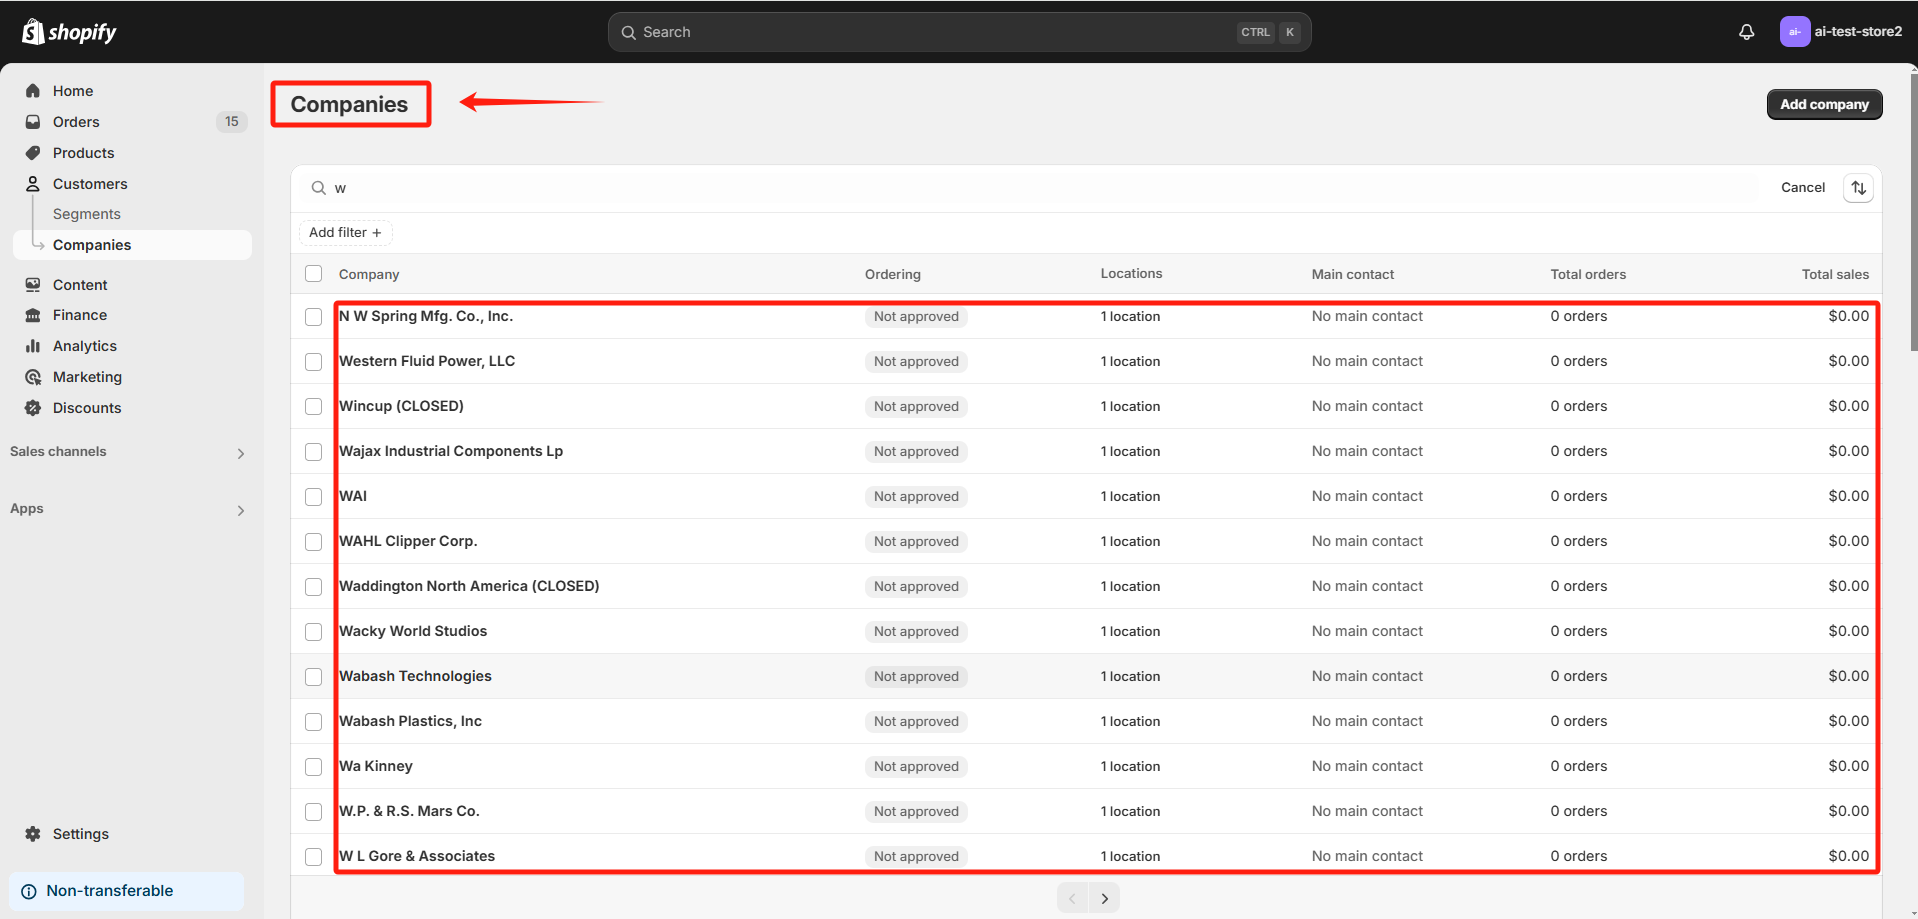The image size is (1918, 919).
Task: Open Segments under Customers
Action: pyautogui.click(x=87, y=214)
